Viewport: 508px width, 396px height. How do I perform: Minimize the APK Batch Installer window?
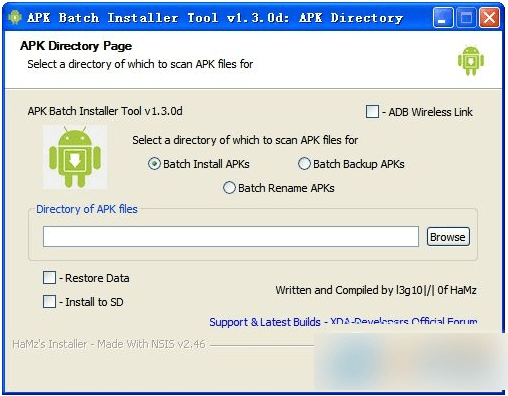pyautogui.click(x=443, y=17)
